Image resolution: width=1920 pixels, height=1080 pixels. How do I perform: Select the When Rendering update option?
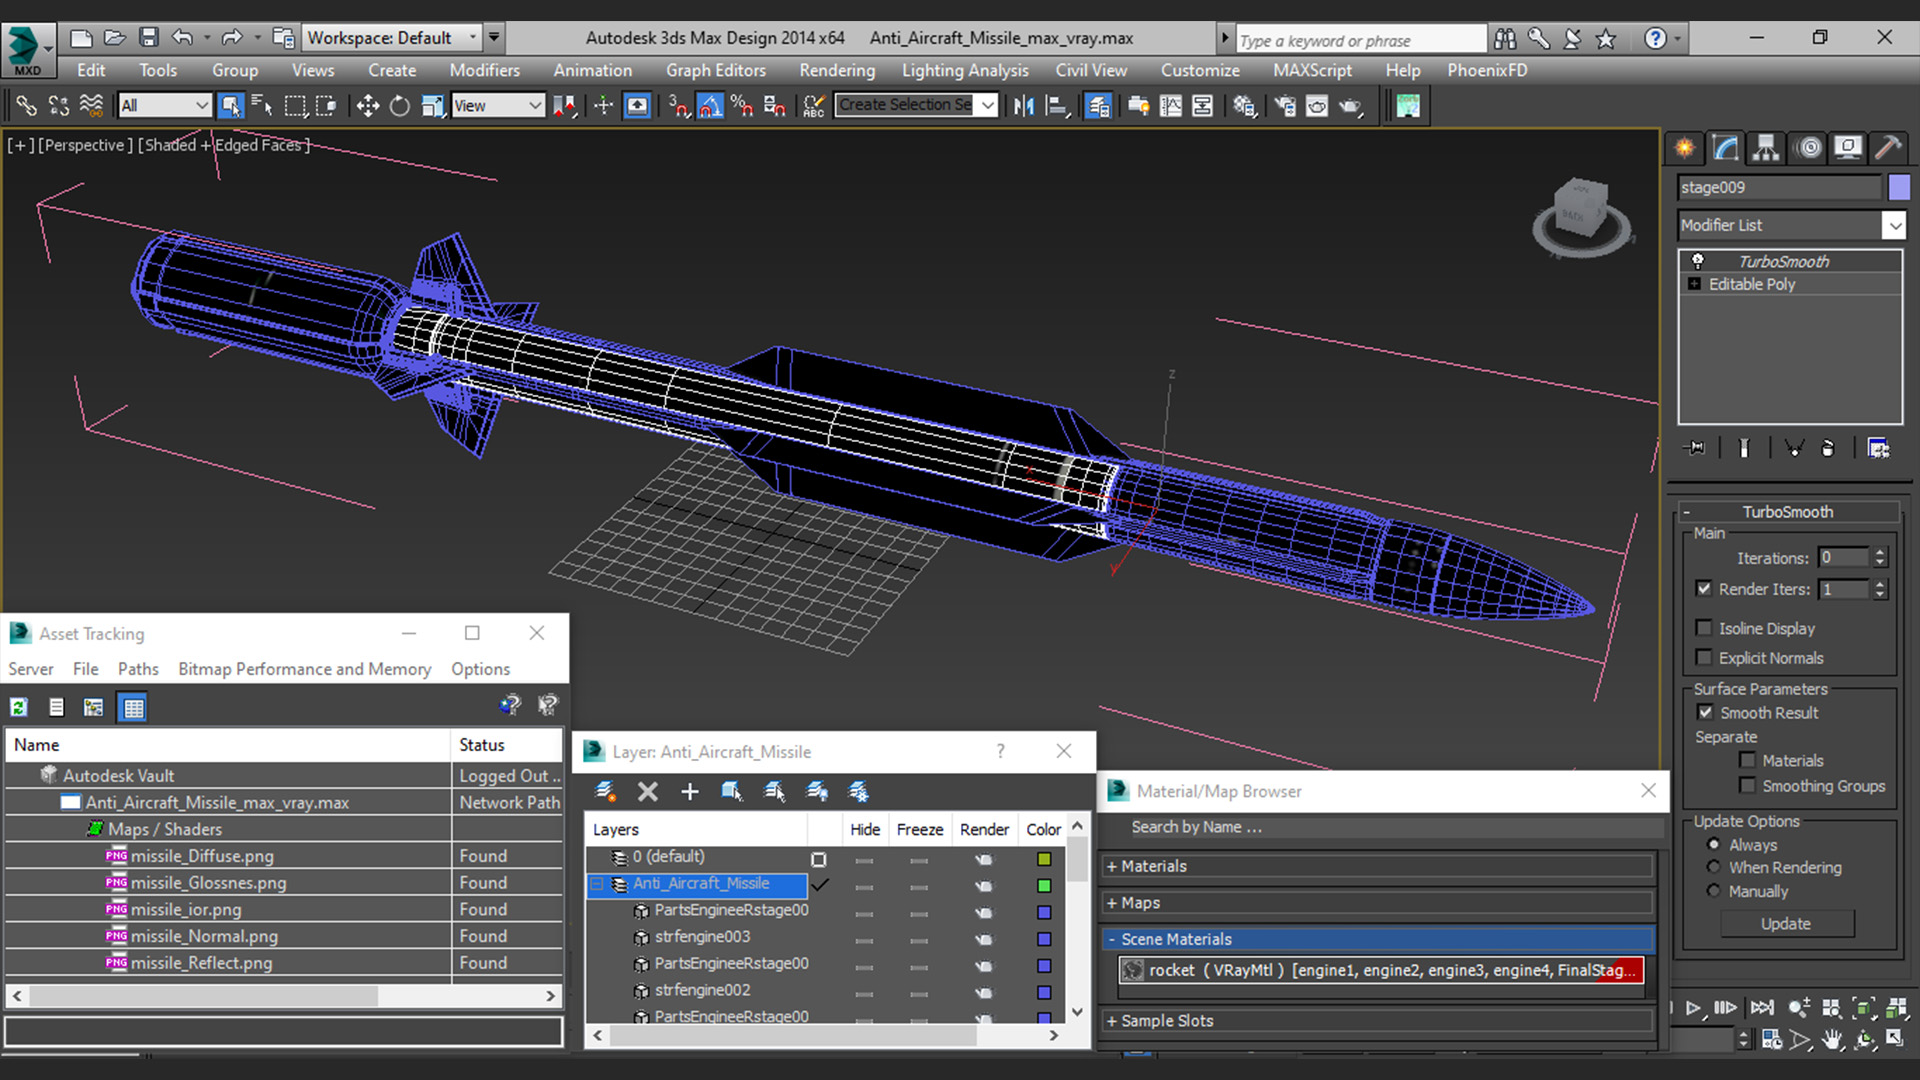pyautogui.click(x=1714, y=867)
